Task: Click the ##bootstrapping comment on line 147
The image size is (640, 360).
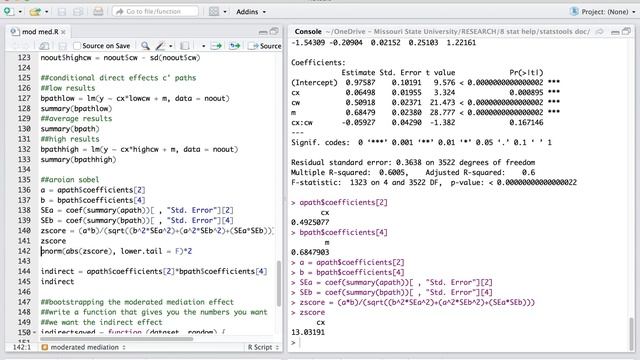Action: 137,302
